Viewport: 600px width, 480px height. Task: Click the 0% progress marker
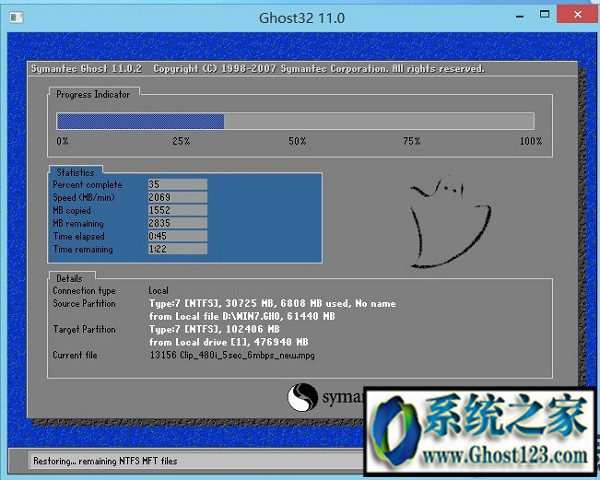[62, 141]
